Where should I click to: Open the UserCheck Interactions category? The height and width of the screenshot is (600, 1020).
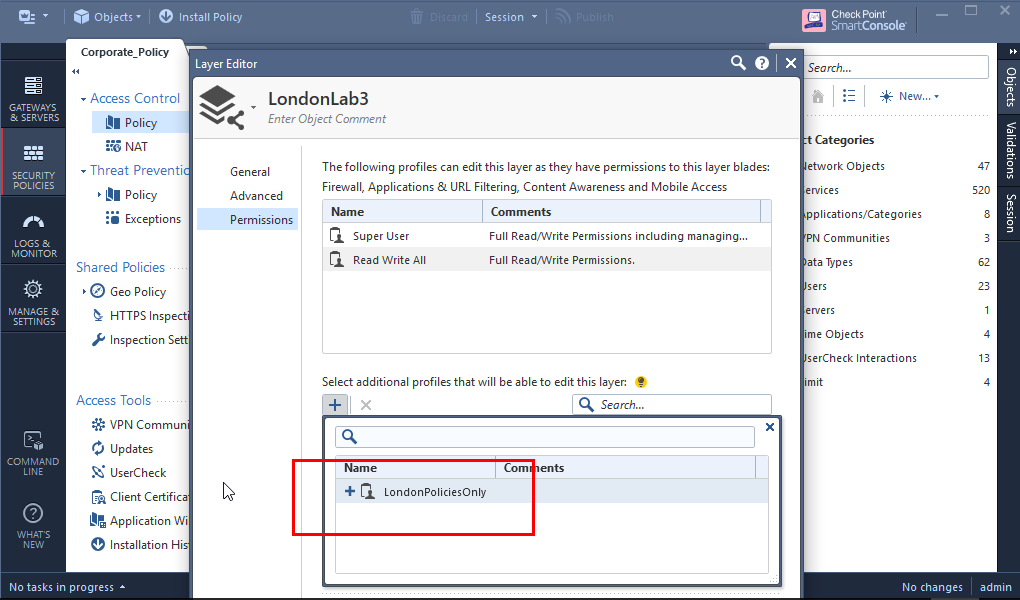(896, 358)
